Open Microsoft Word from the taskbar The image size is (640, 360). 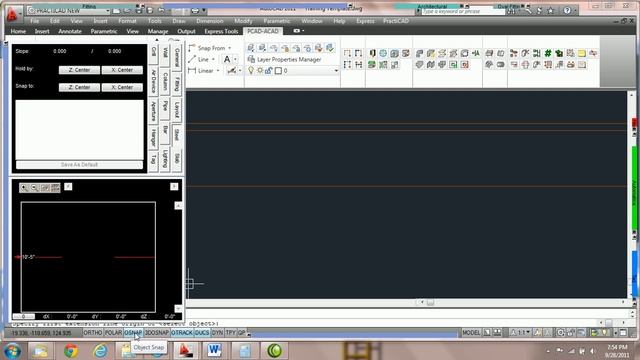214,350
